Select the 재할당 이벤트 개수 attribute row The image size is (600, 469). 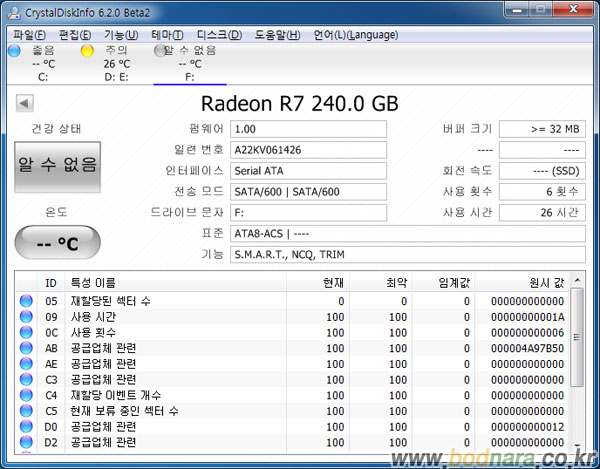pyautogui.click(x=293, y=395)
